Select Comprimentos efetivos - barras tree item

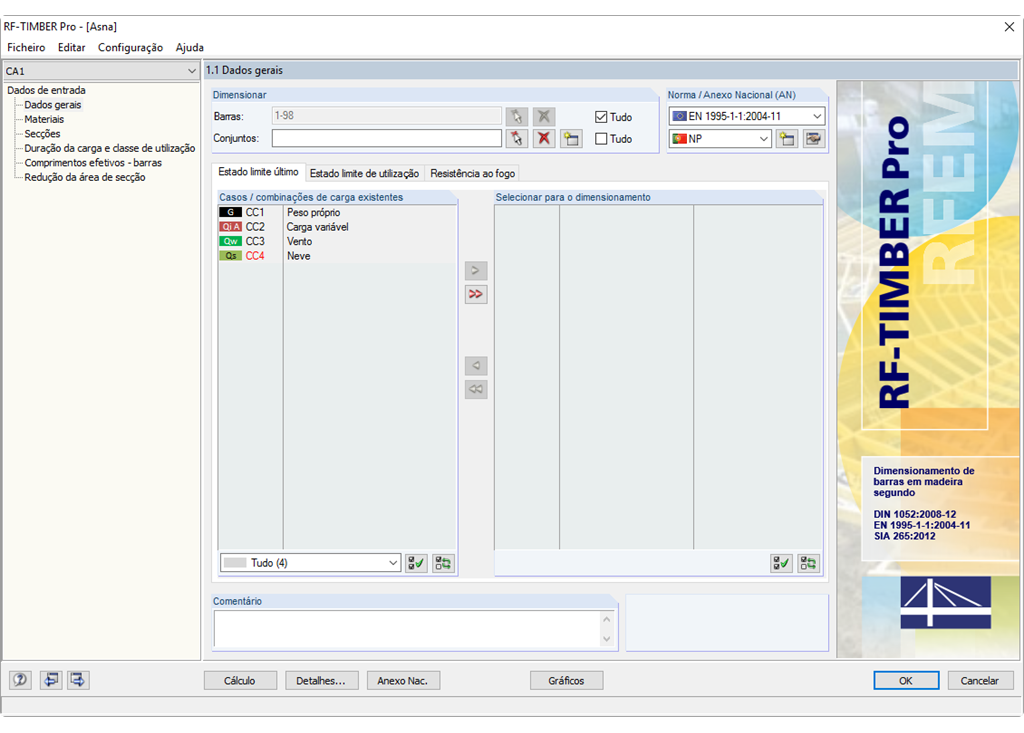[93, 163]
